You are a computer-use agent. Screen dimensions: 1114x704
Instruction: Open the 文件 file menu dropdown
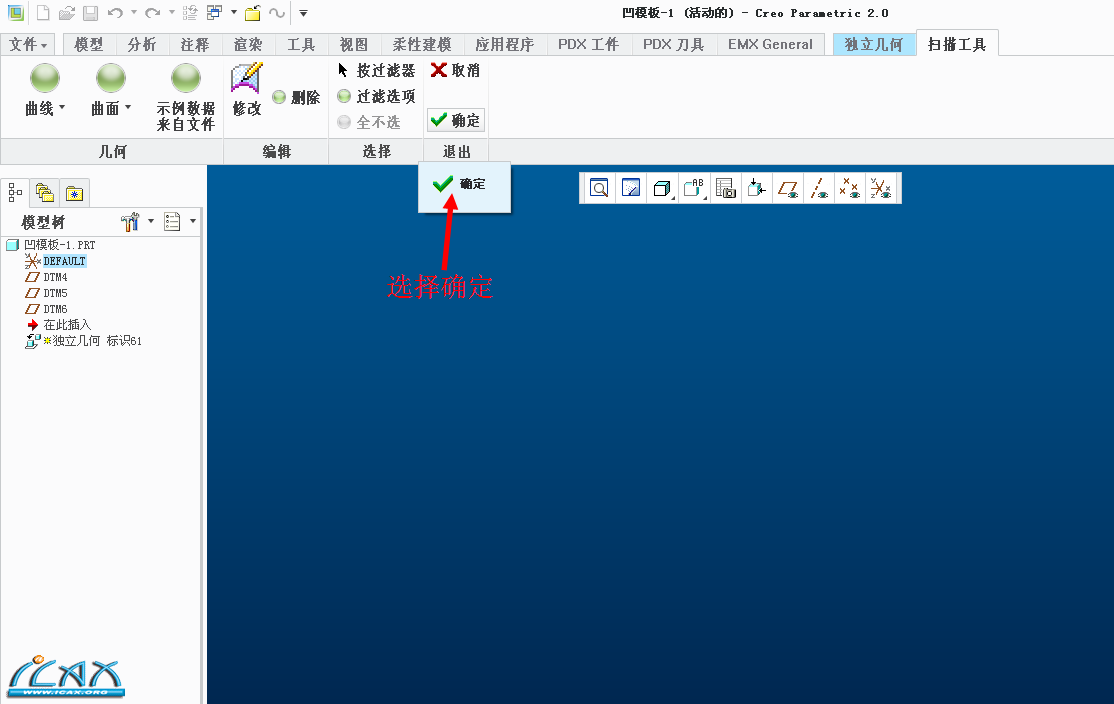28,45
